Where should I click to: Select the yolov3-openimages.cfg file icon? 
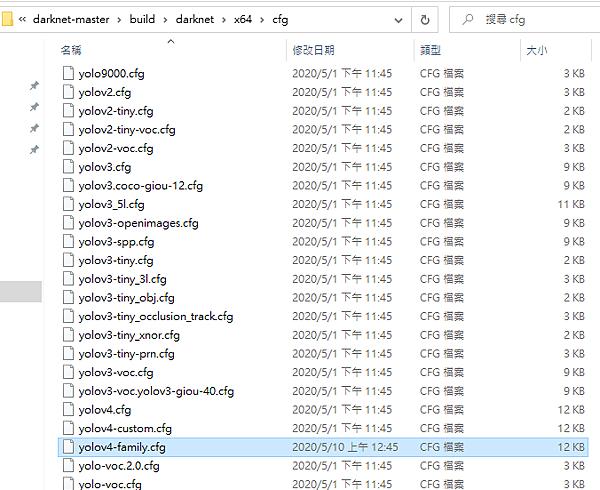point(68,223)
